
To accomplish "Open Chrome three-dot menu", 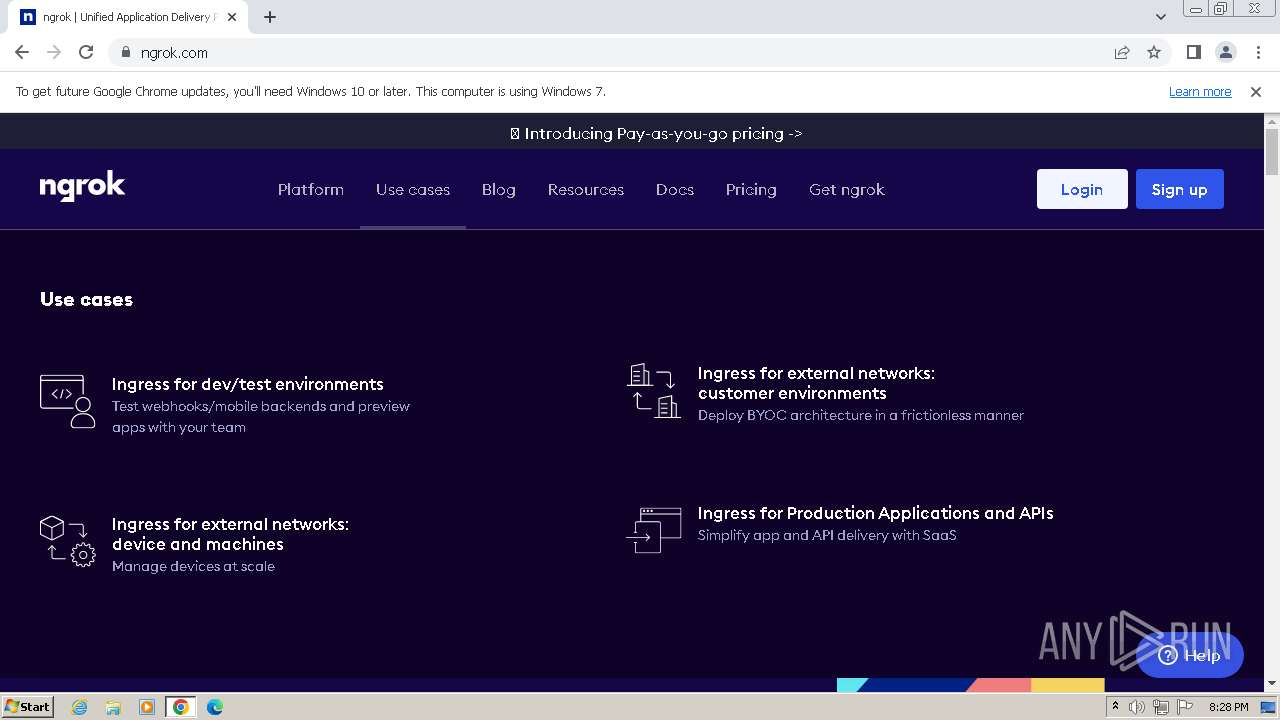I will pos(1257,52).
